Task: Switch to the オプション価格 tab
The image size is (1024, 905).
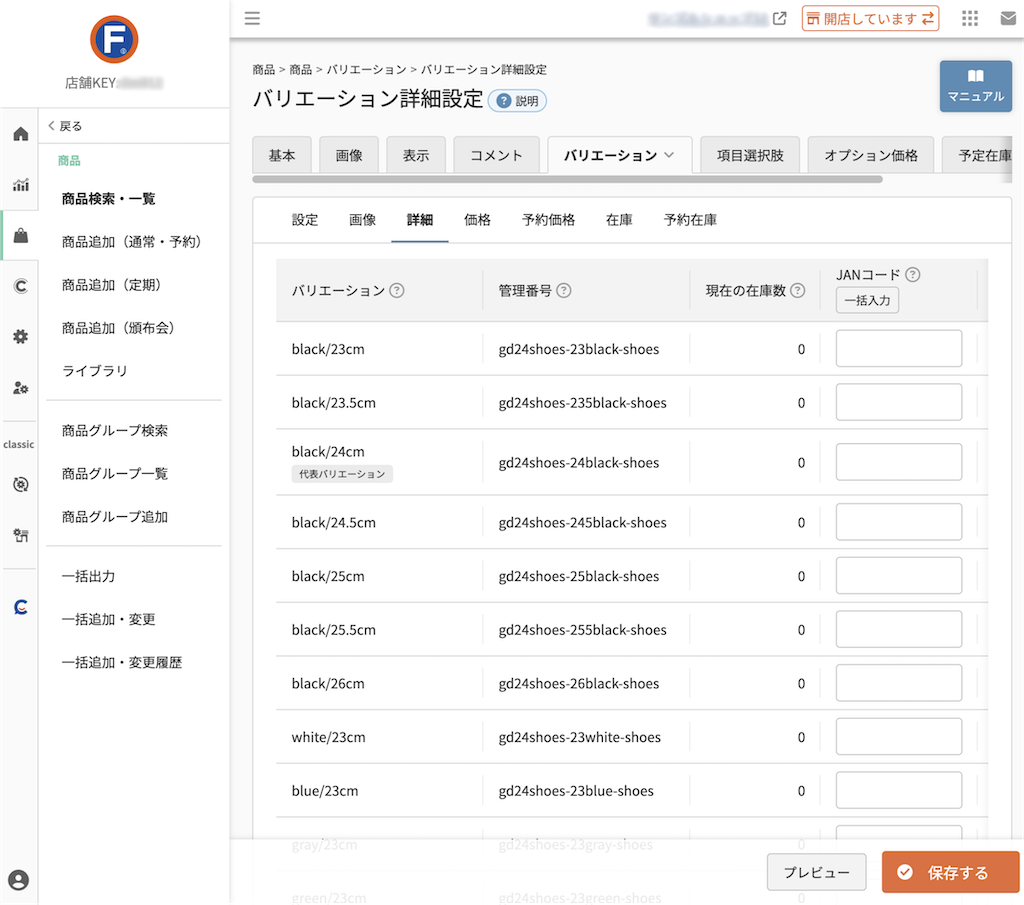Action: (871, 155)
